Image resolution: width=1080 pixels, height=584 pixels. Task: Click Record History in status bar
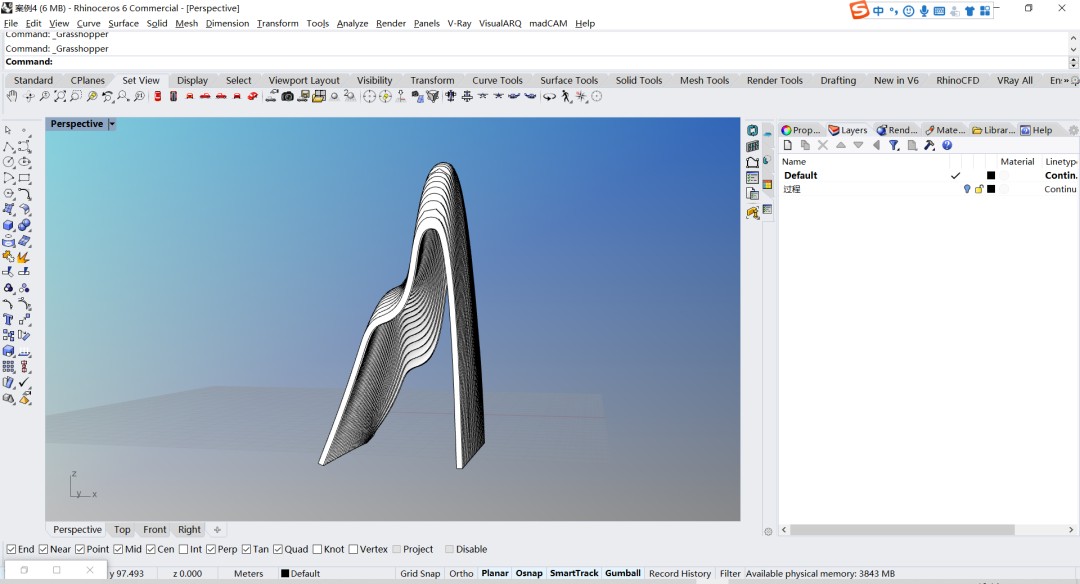tap(680, 573)
